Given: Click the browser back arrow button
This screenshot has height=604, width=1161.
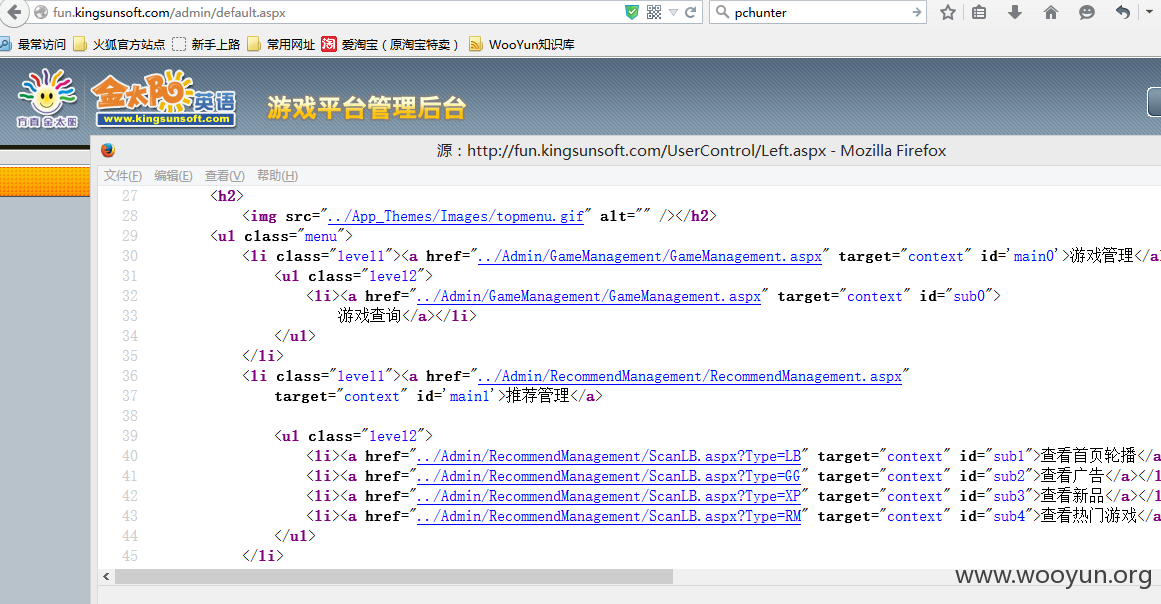Looking at the screenshot, I should click(x=13, y=12).
